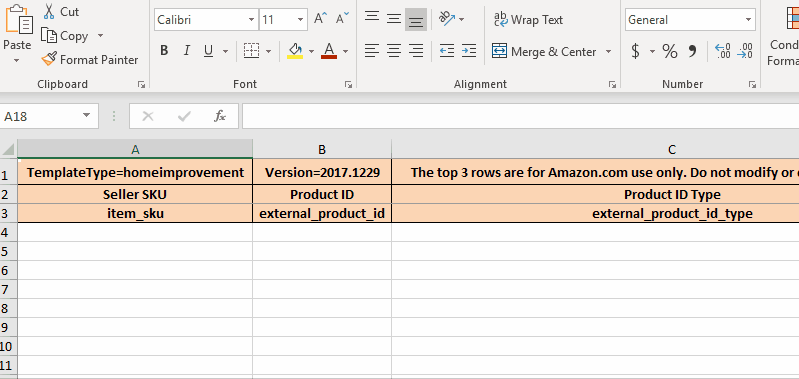Click the Orientation text-angle icon
Viewport: 799px width, 379px height.
(x=447, y=19)
